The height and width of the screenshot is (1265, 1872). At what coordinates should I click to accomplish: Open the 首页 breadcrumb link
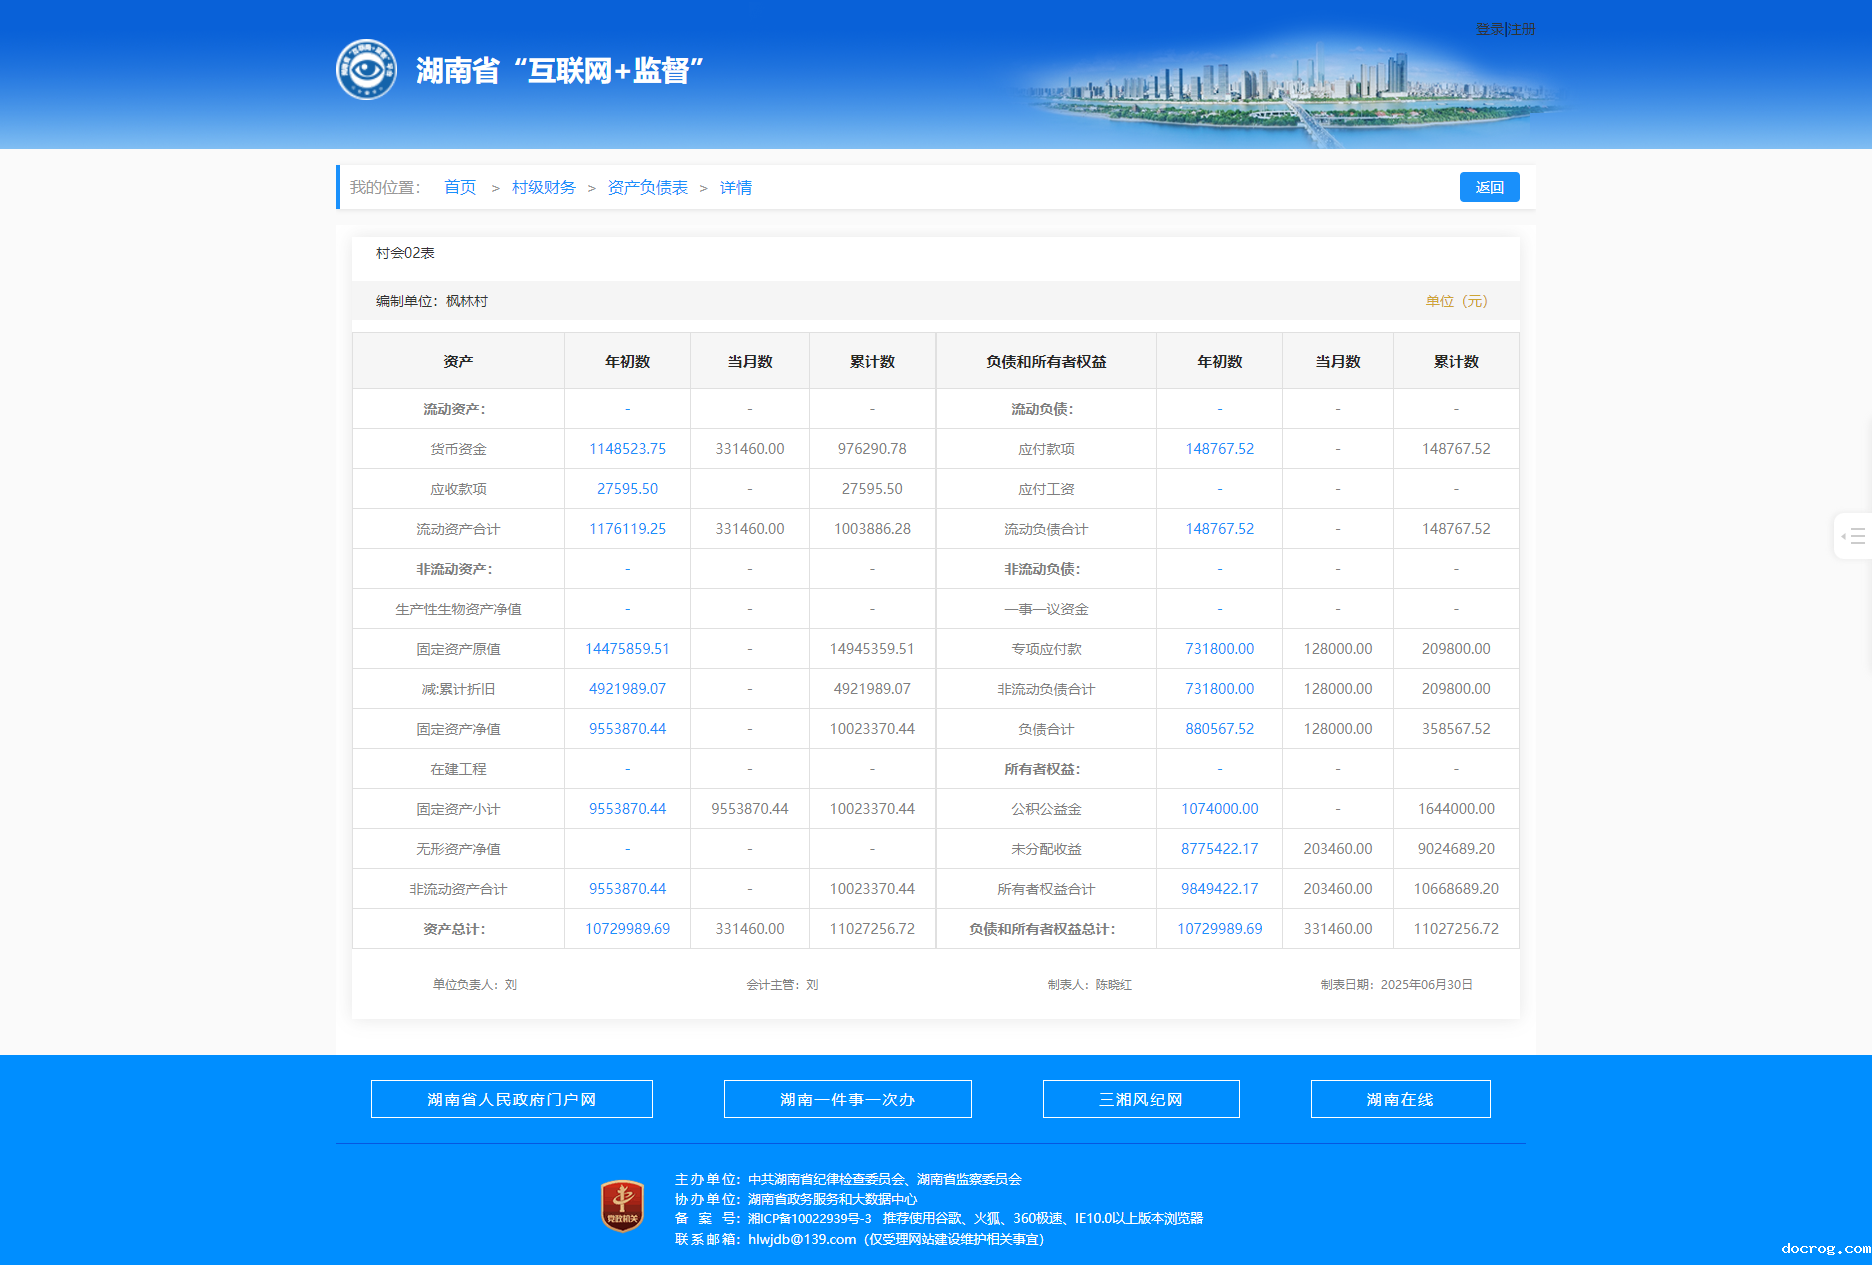(x=459, y=188)
